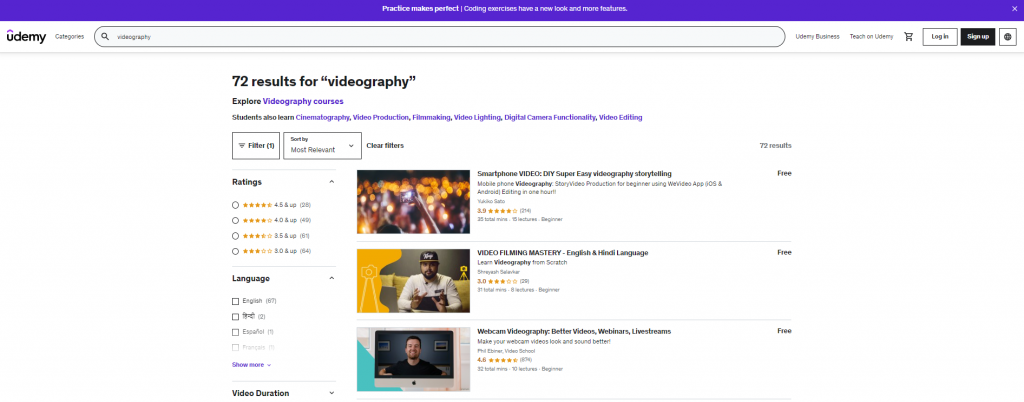1024x402 pixels.
Task: Go to Udemy Business
Action: tap(817, 37)
